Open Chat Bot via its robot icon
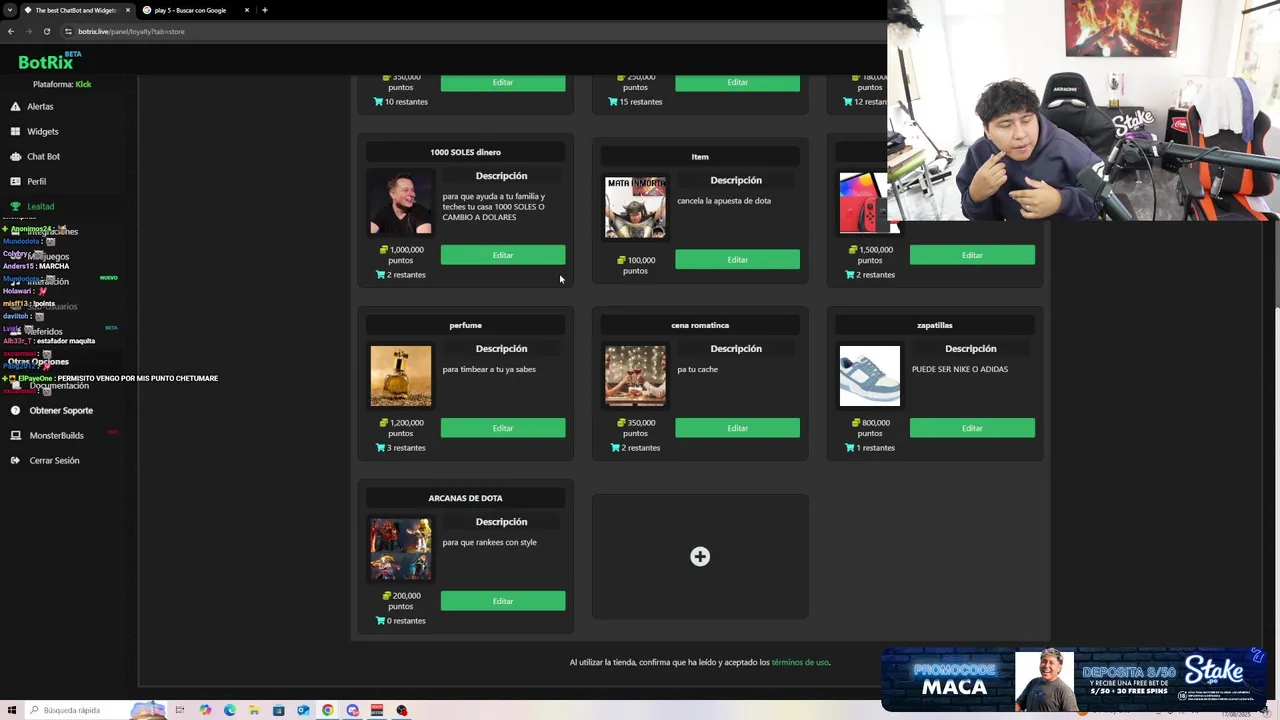The image size is (1280, 720). (x=15, y=156)
